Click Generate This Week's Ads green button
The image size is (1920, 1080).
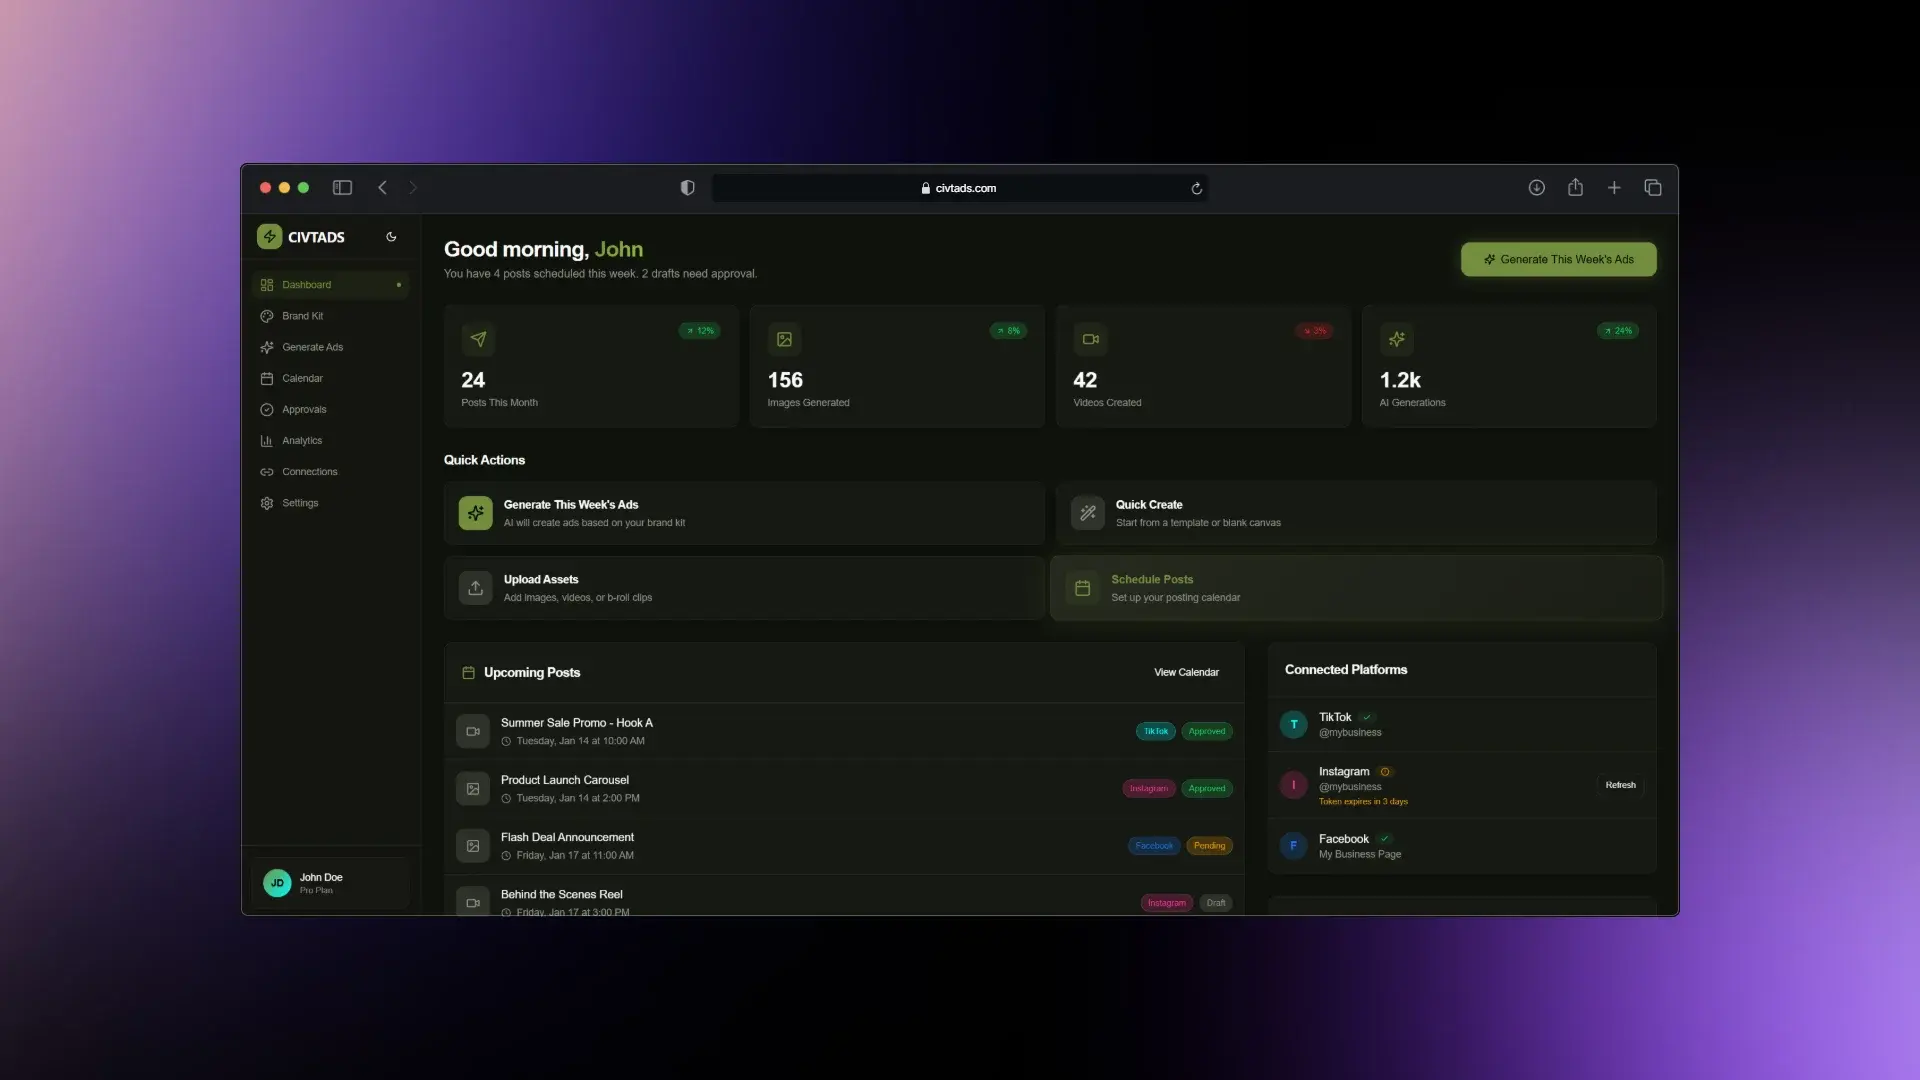tap(1558, 260)
